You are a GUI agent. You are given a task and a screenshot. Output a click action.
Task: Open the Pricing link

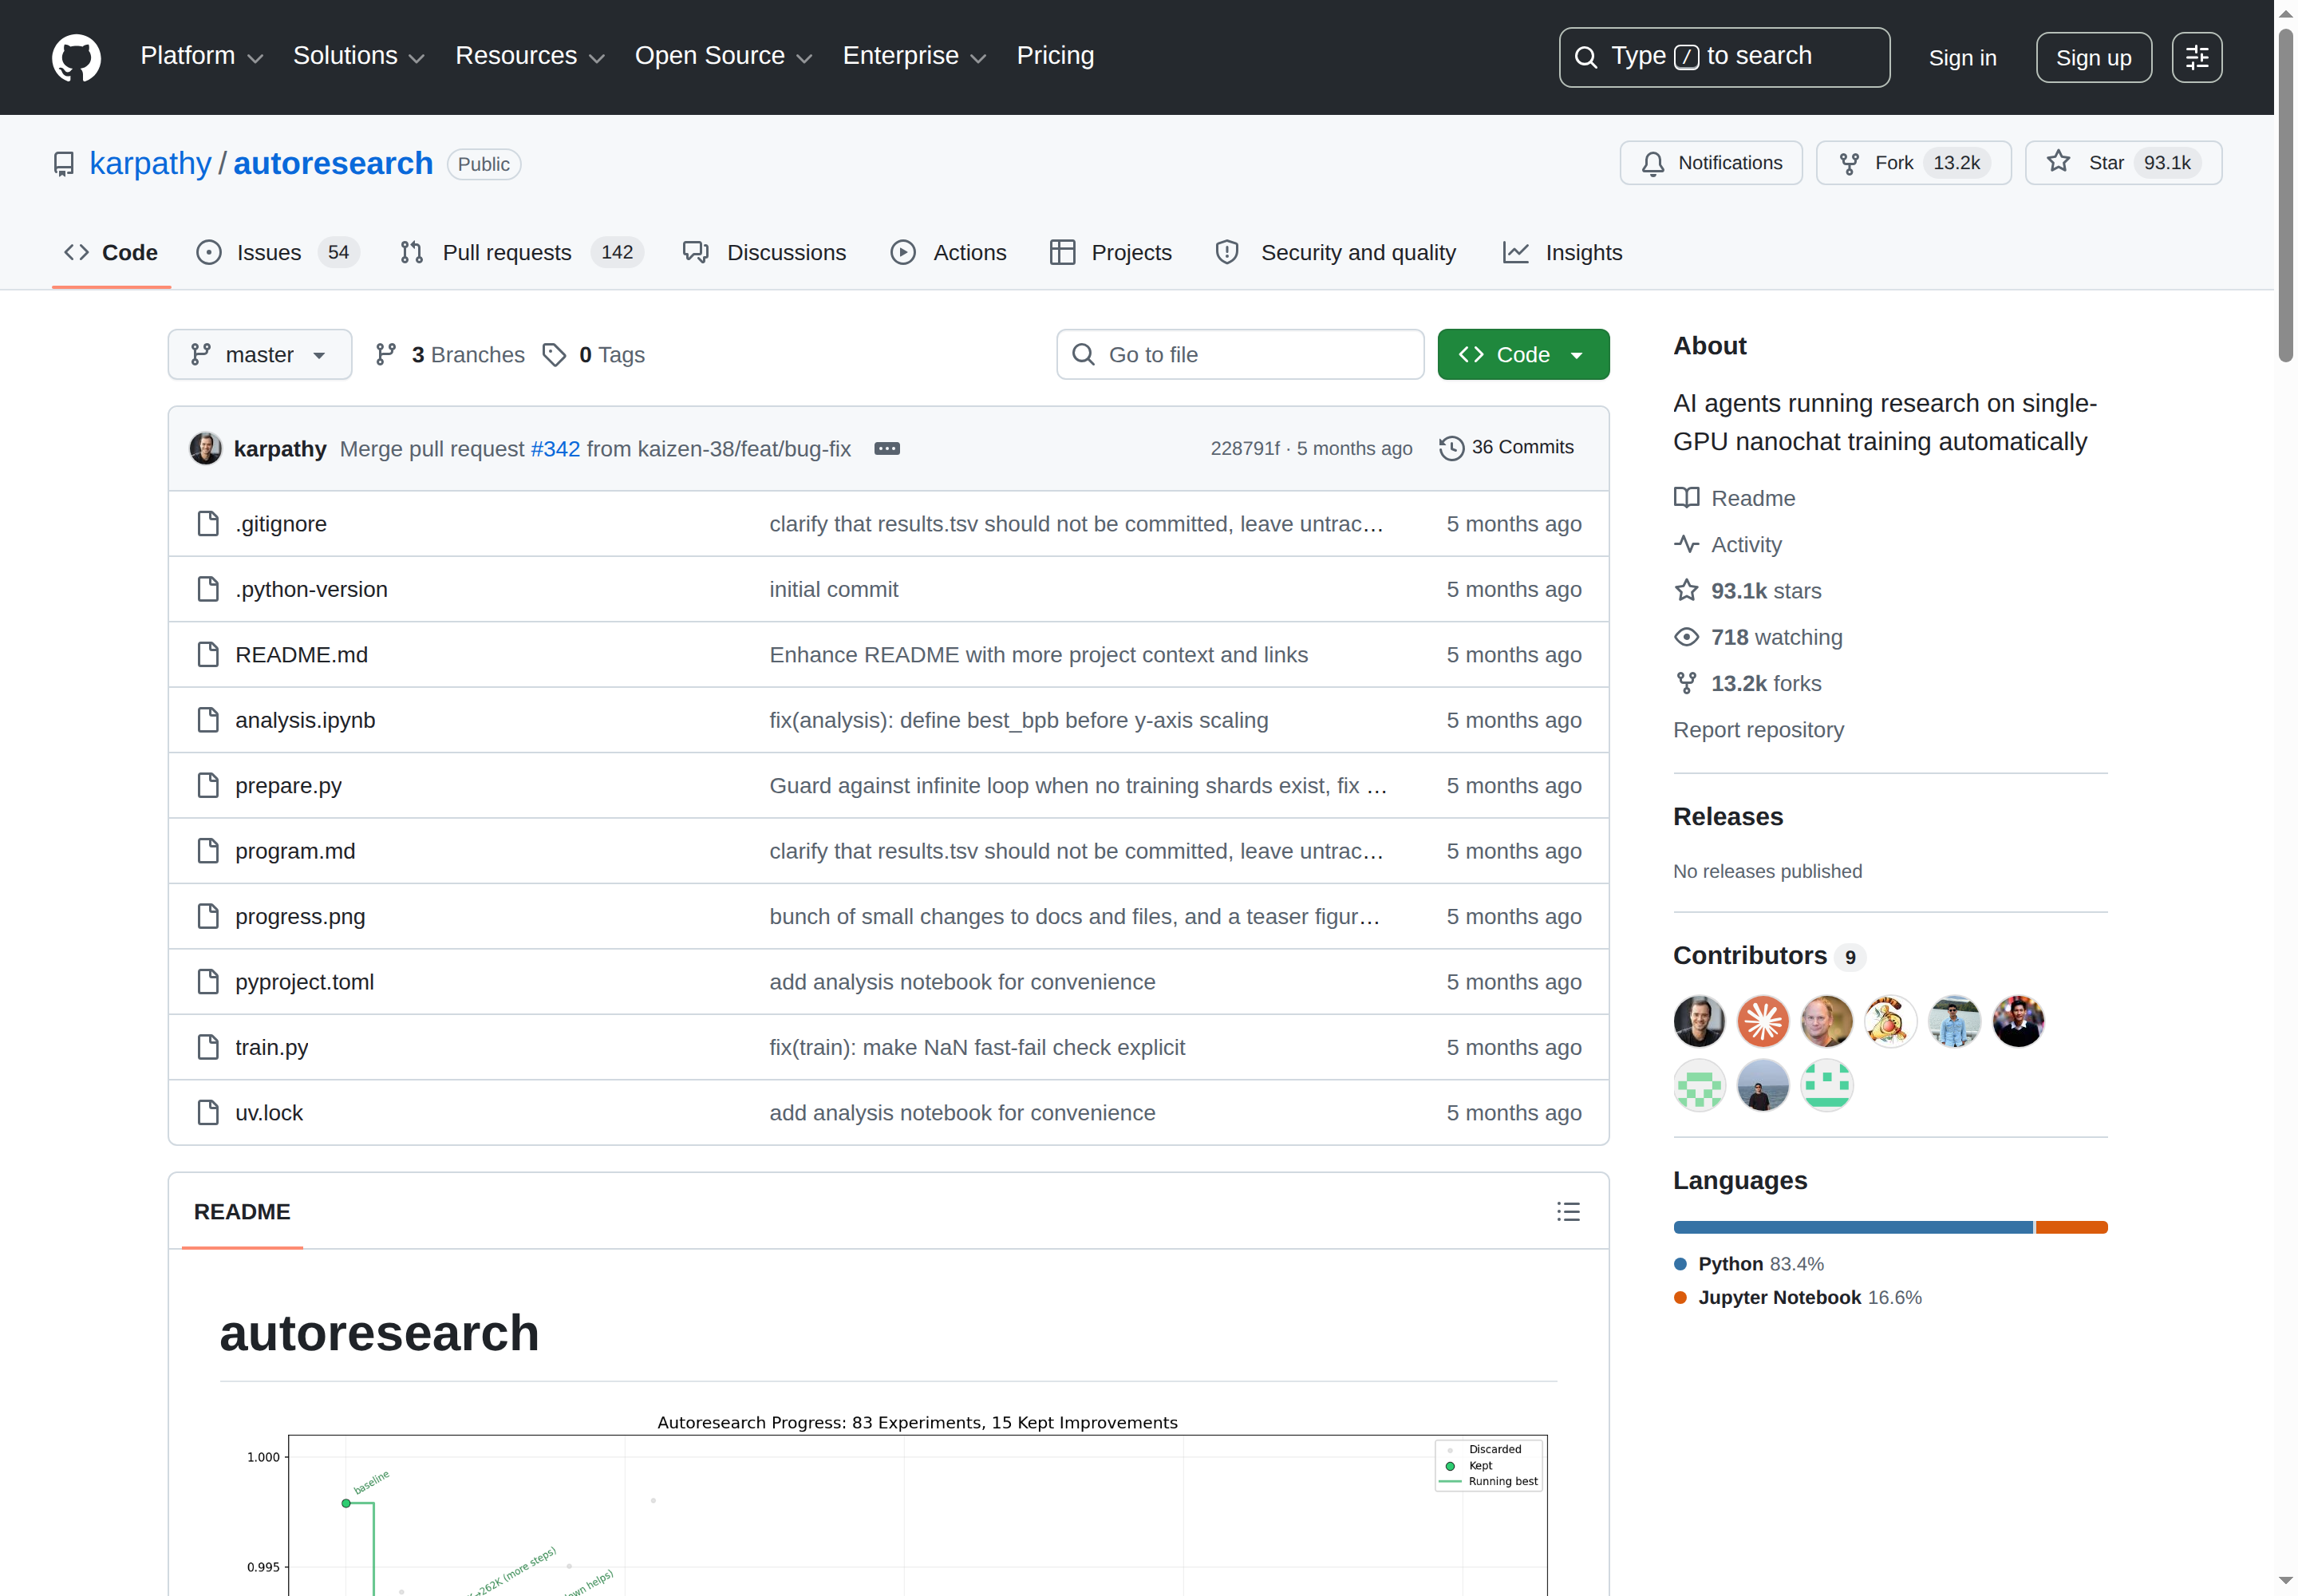(1055, 56)
